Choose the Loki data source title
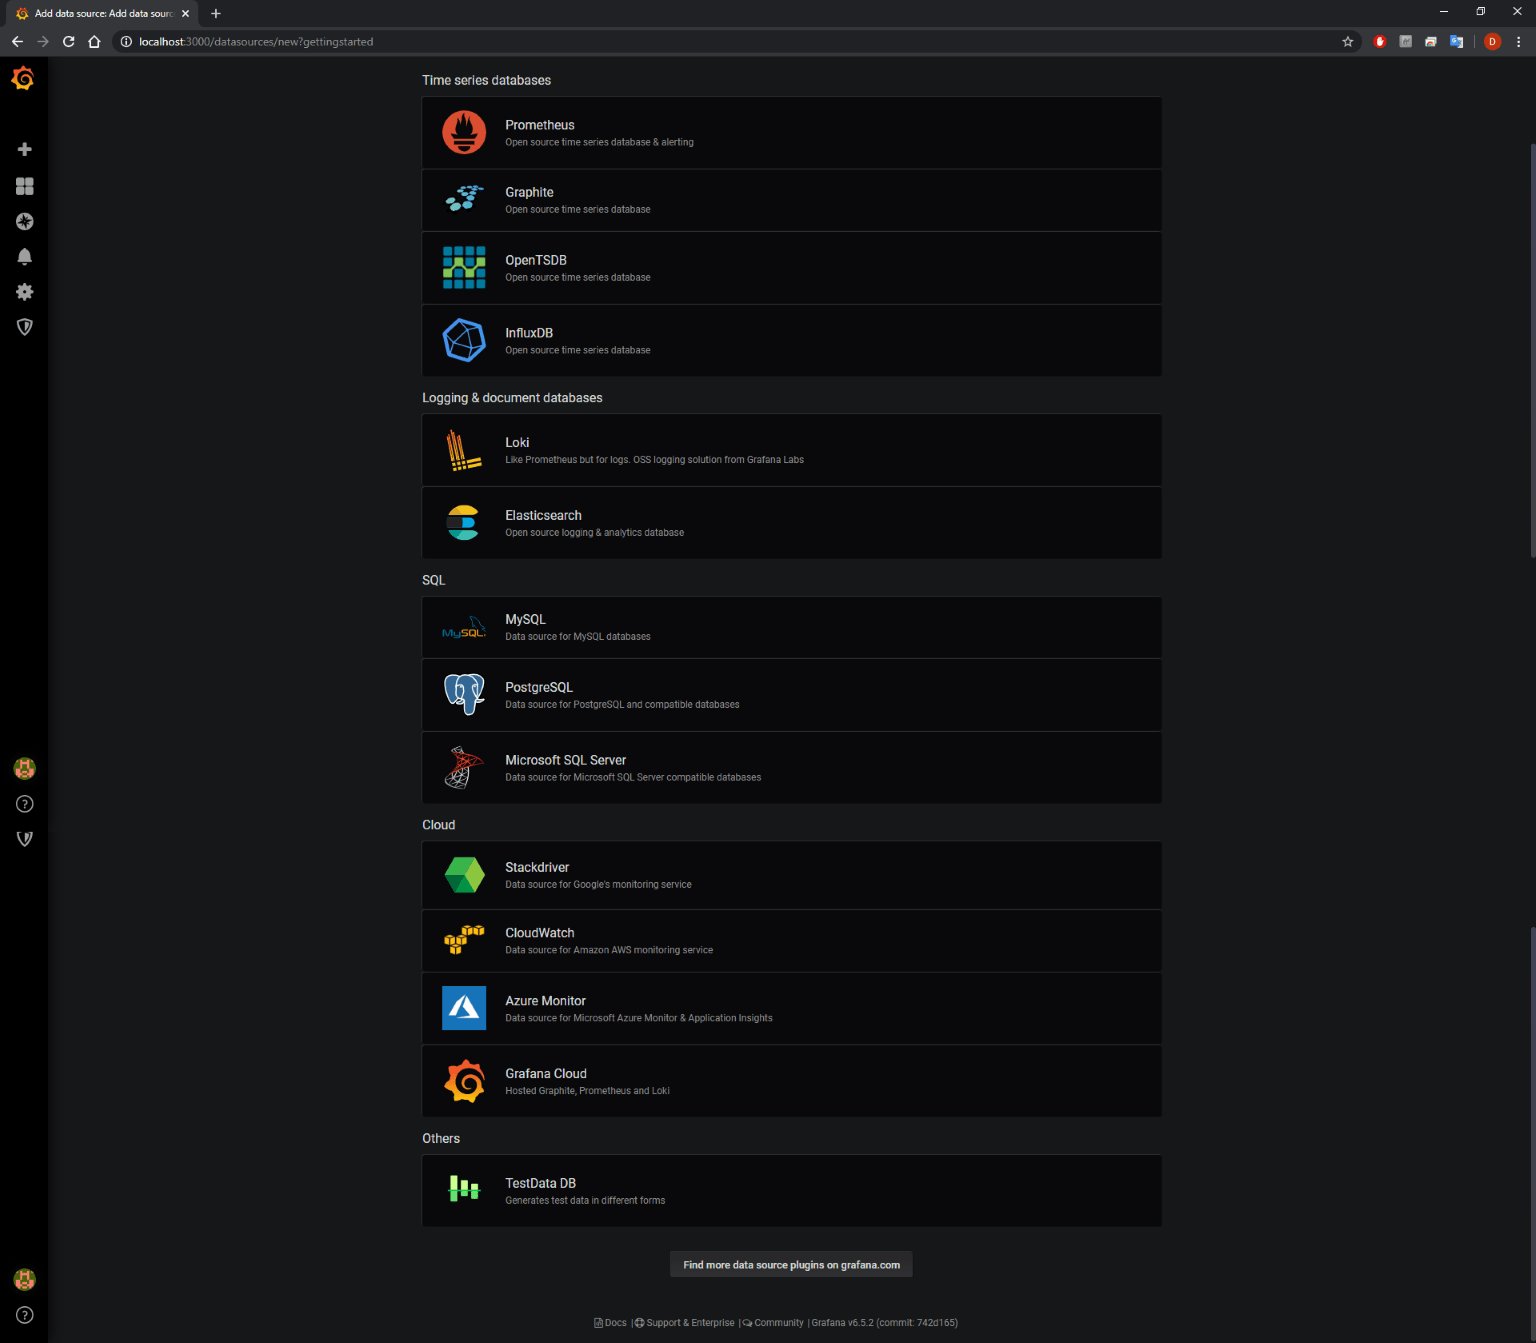This screenshot has height=1343, width=1536. [517, 442]
